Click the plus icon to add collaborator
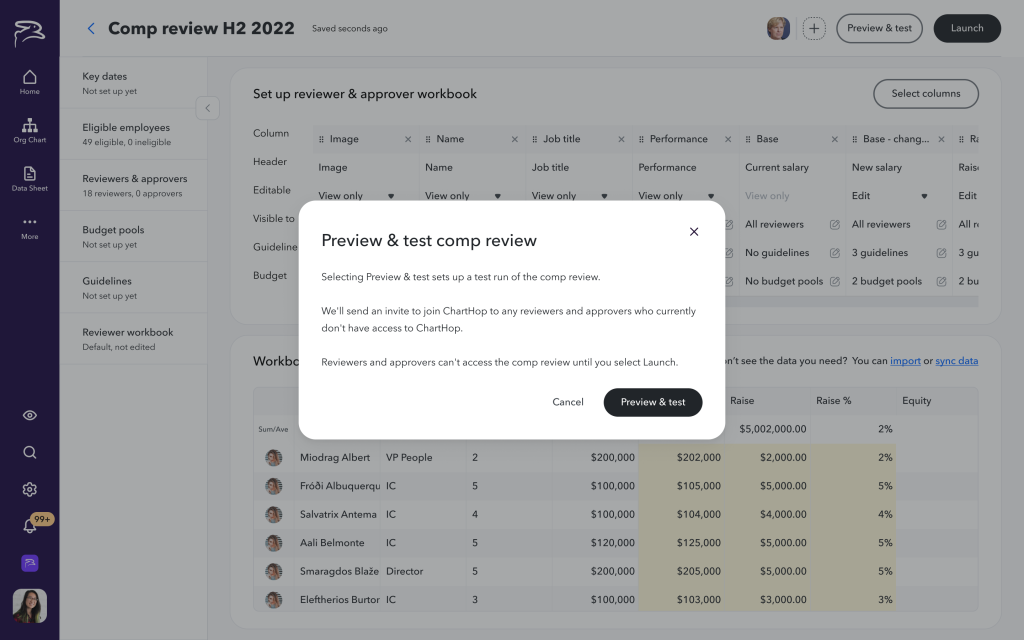The width and height of the screenshot is (1024, 640). pyautogui.click(x=814, y=28)
